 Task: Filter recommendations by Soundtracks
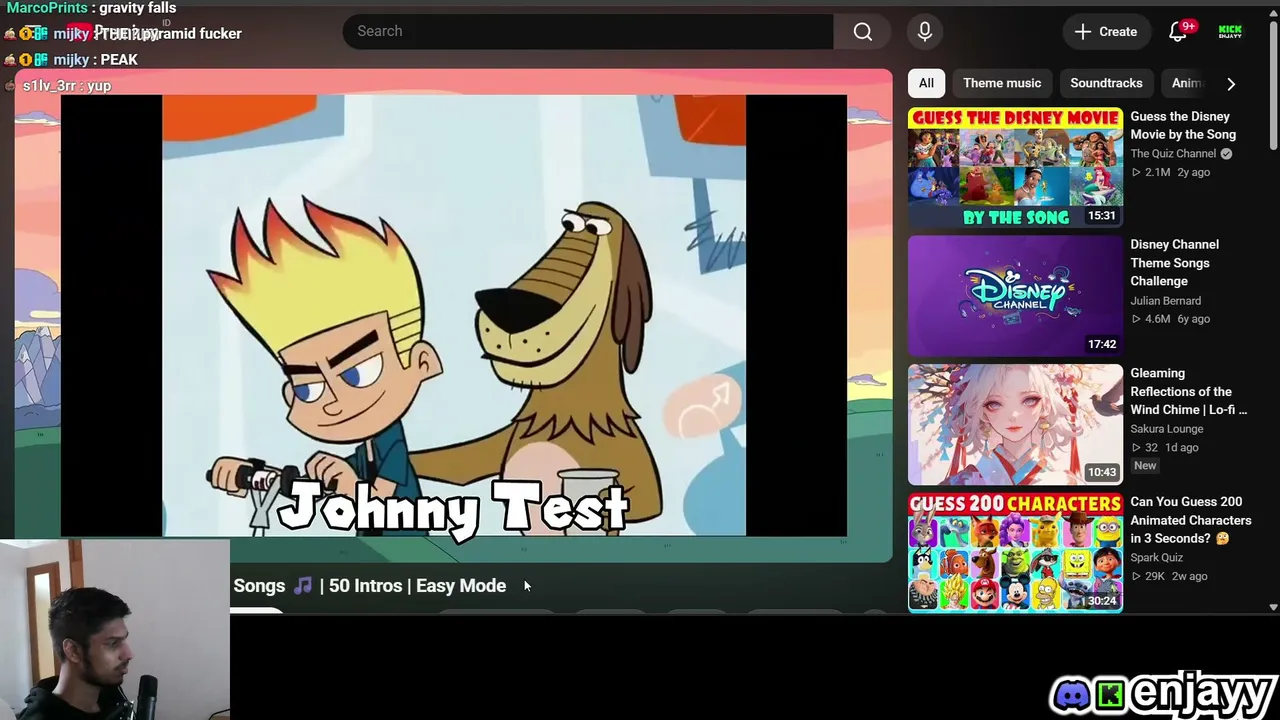tap(1106, 84)
